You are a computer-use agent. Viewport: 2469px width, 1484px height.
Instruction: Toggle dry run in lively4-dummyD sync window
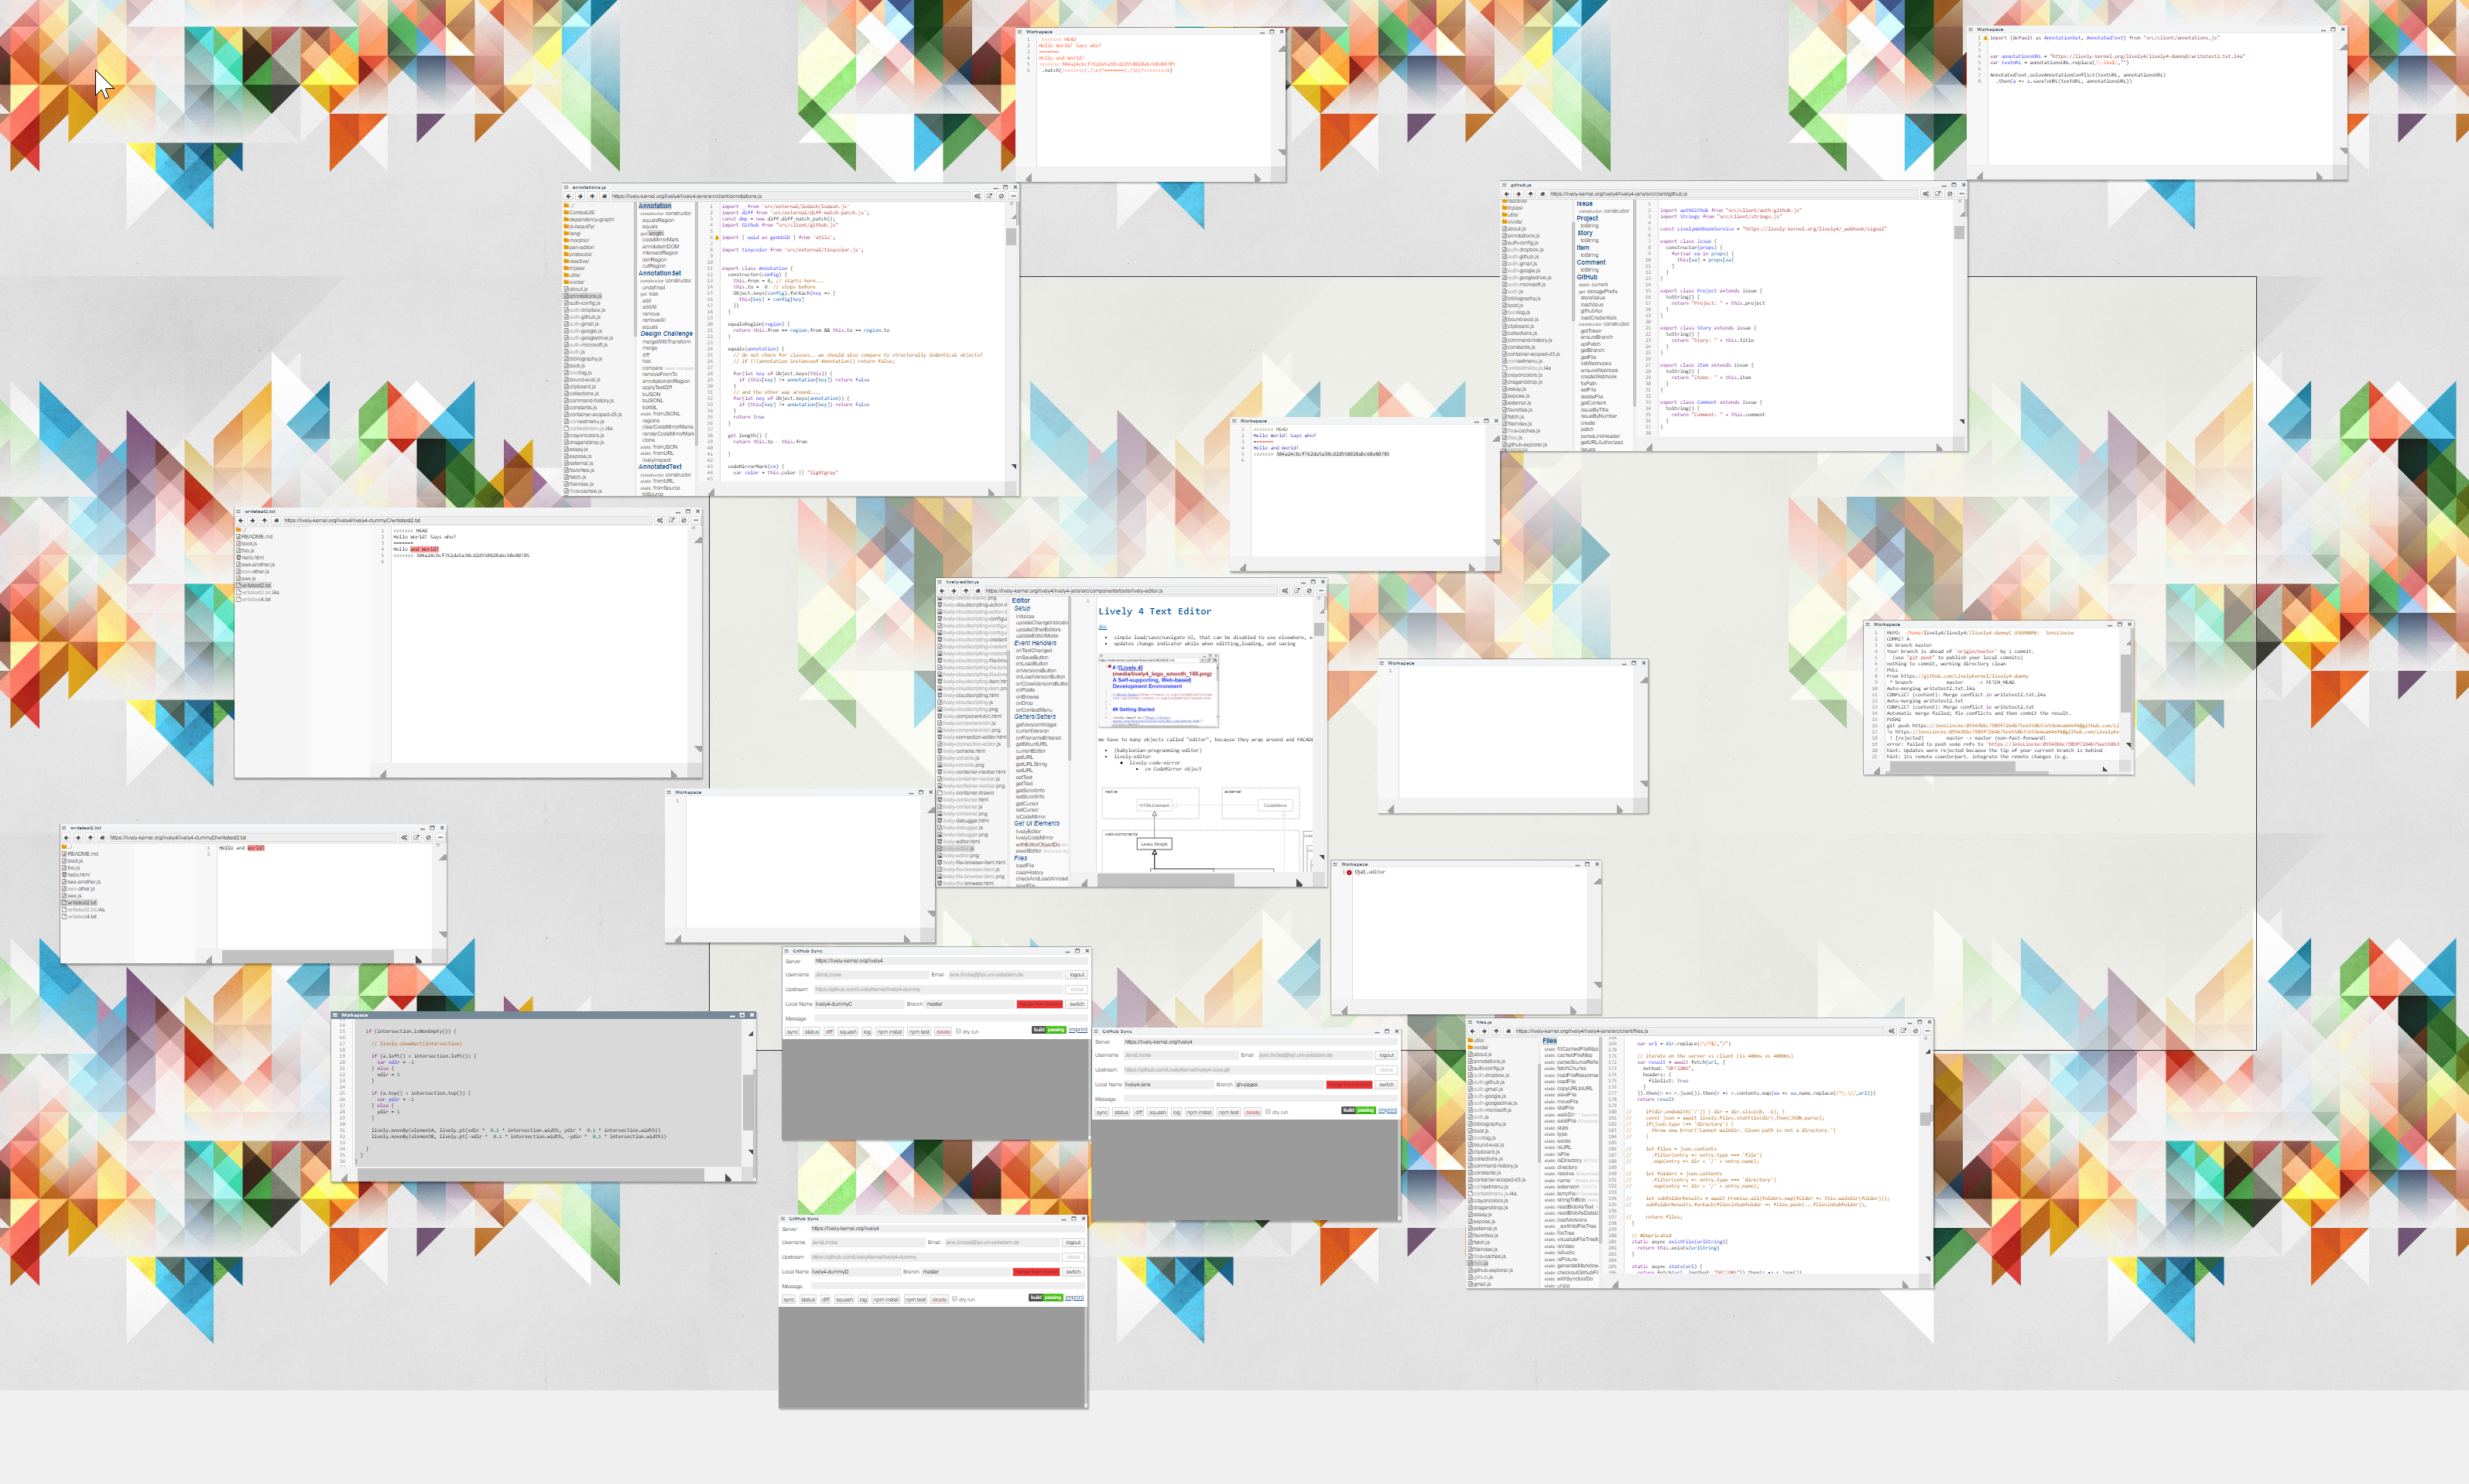pyautogui.click(x=954, y=1299)
